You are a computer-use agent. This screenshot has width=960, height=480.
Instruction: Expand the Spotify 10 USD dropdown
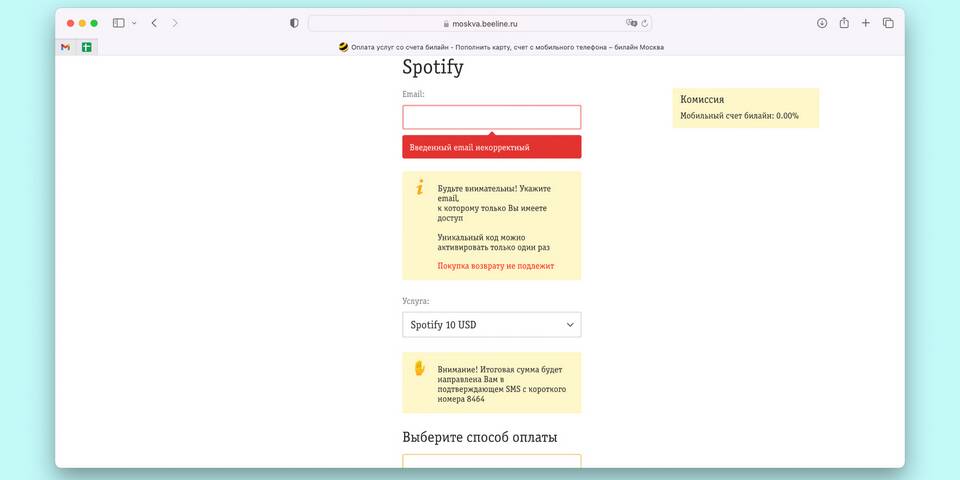(x=491, y=325)
